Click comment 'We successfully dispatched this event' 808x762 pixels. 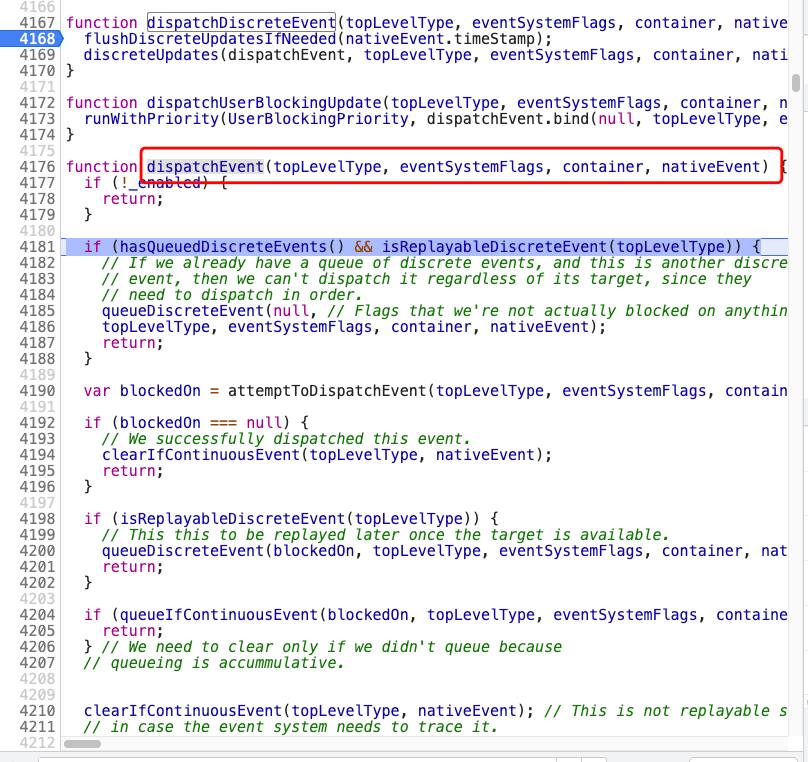[286, 438]
